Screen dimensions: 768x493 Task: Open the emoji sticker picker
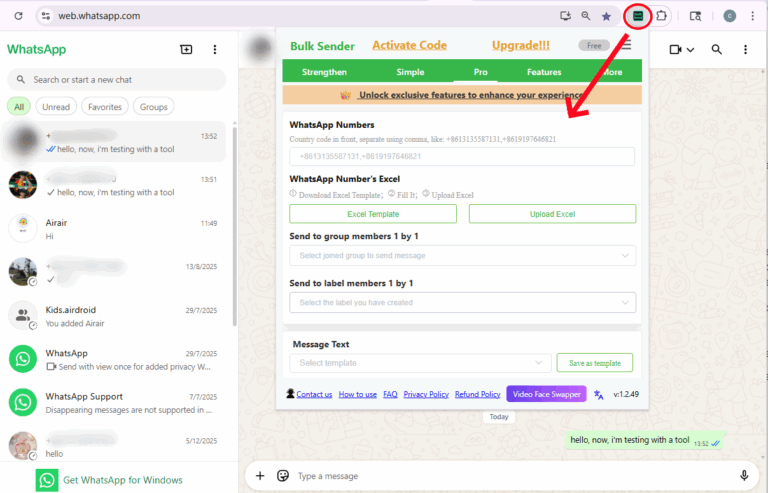[283, 475]
